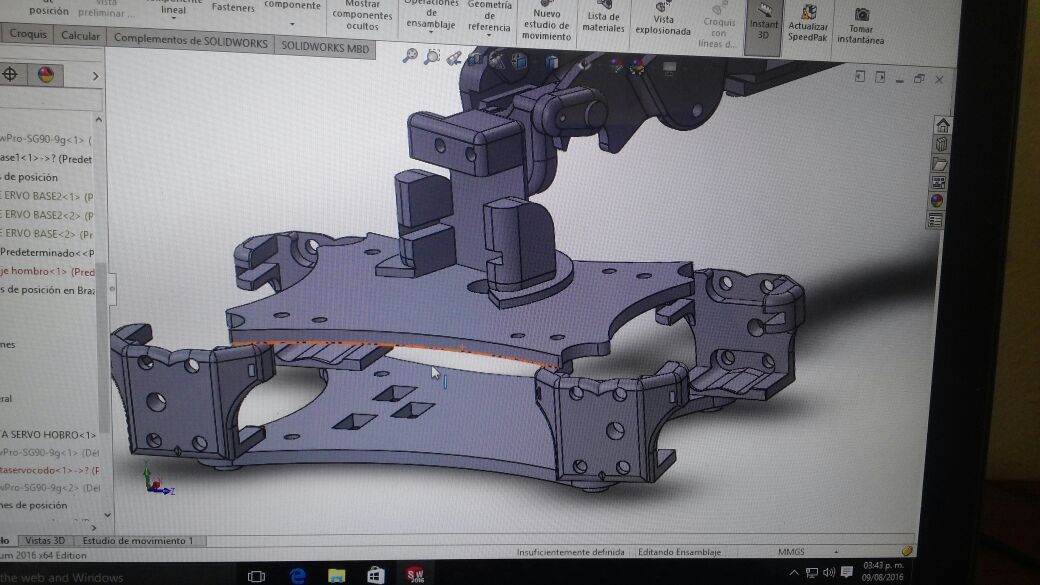Click status text Editando Ensamblaje
The image size is (1040, 585).
click(x=679, y=551)
